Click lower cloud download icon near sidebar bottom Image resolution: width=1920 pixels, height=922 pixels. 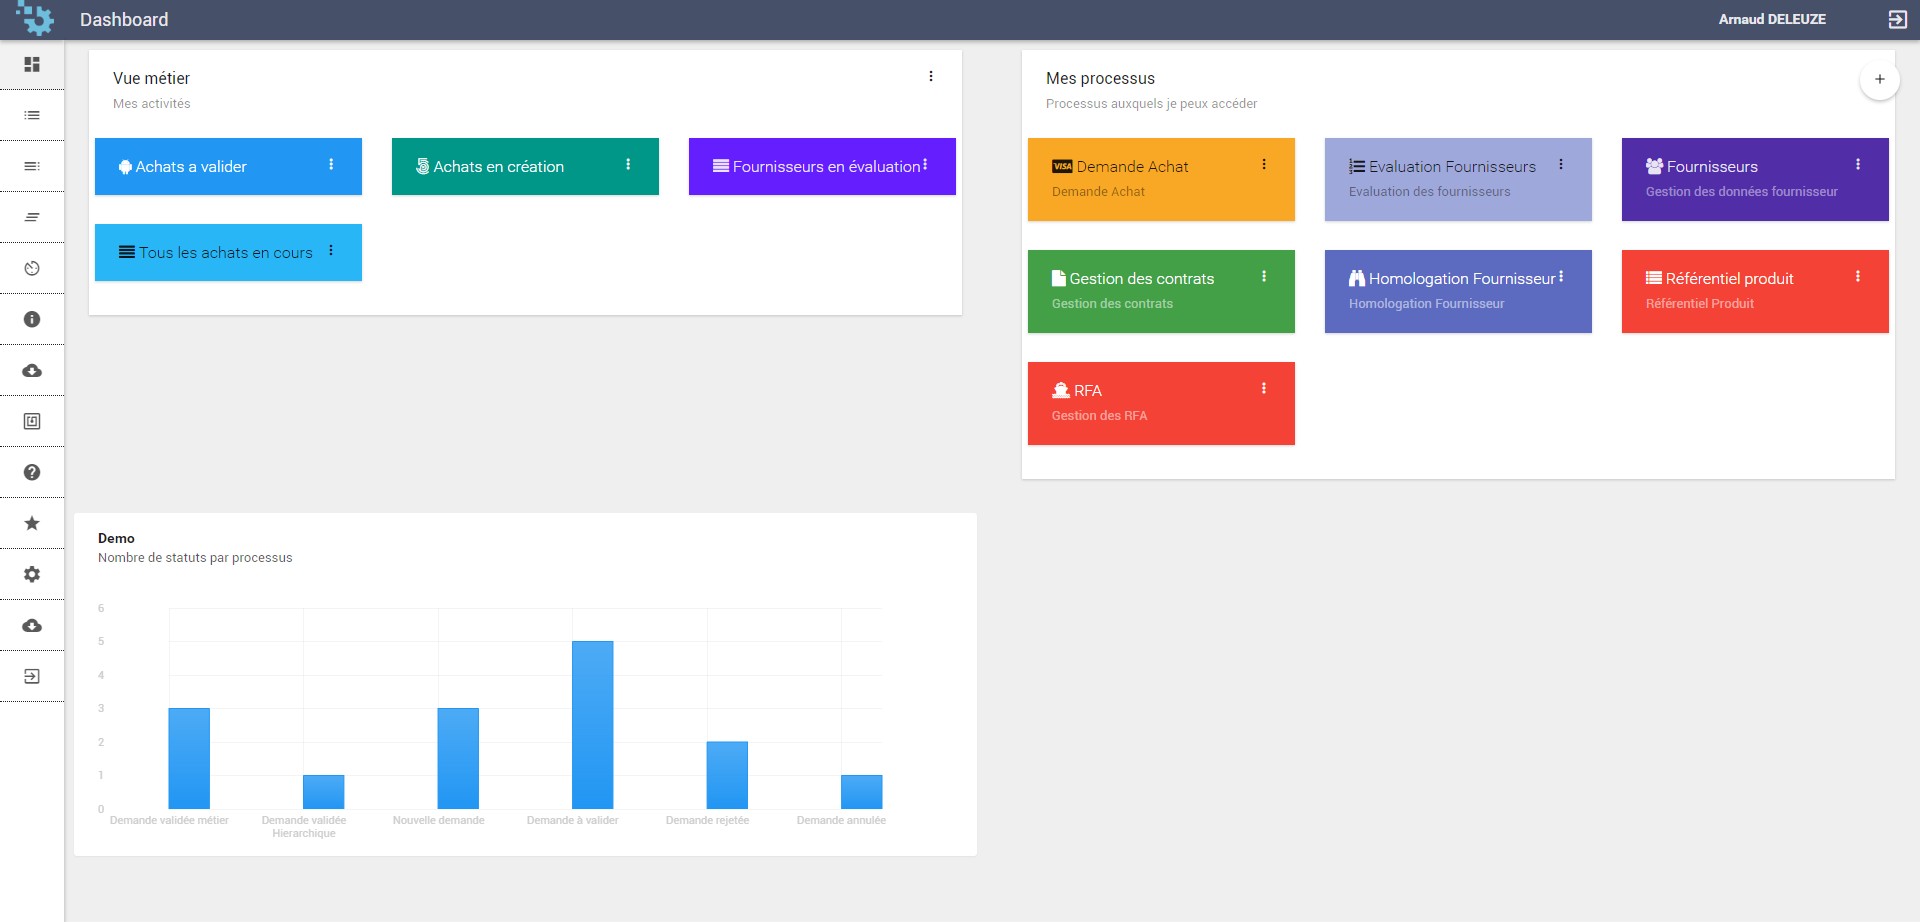(32, 625)
